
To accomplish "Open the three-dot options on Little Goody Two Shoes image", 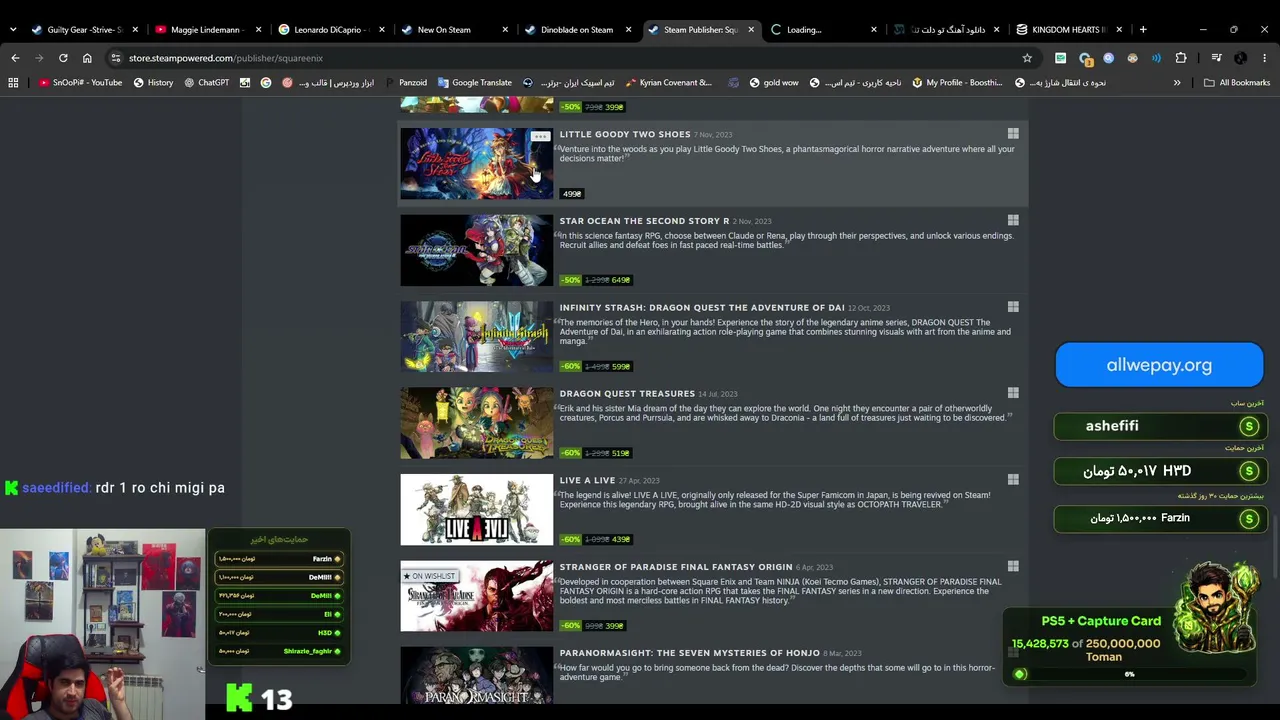I will click(540, 137).
